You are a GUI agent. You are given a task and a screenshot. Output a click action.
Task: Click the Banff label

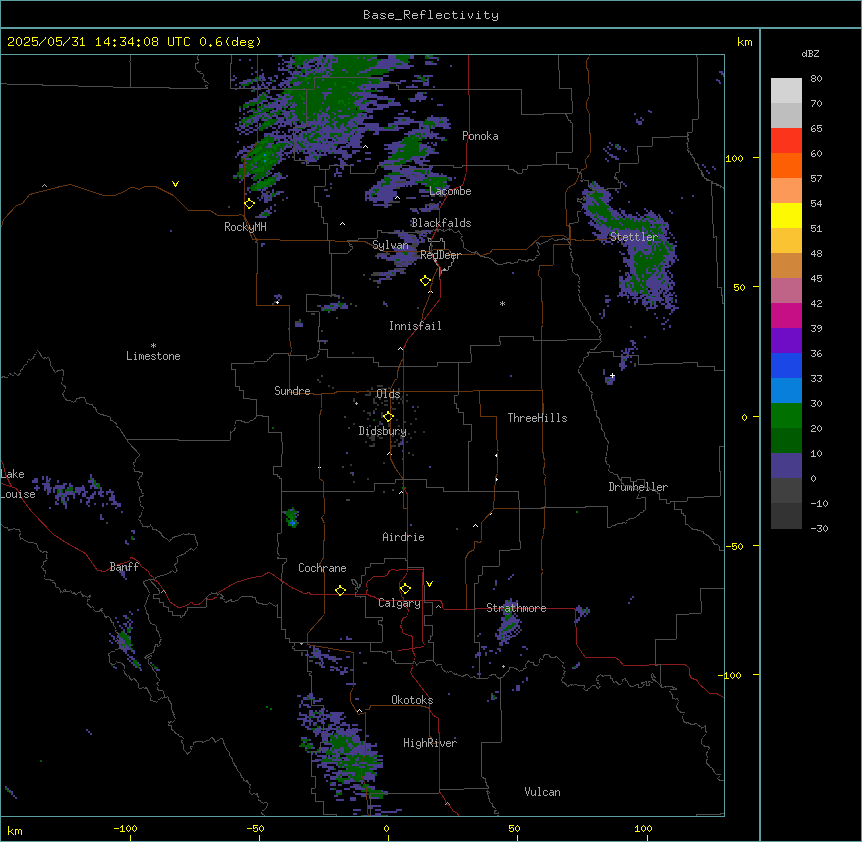124,567
